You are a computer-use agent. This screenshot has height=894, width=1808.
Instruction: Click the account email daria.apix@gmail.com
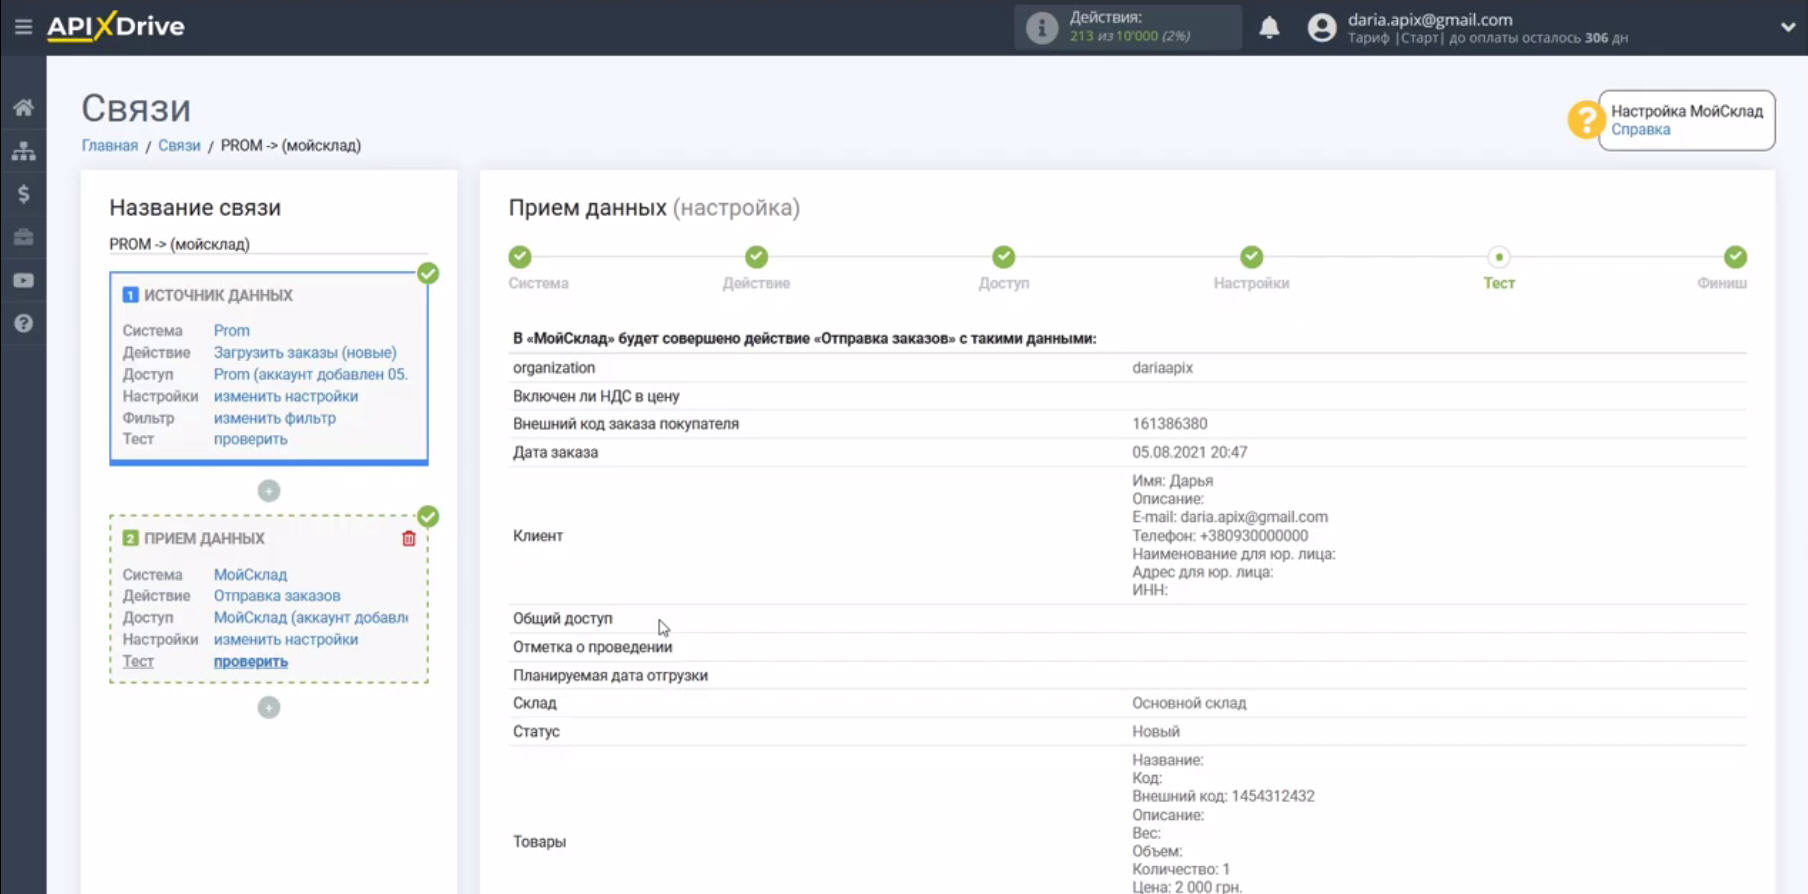[1430, 19]
